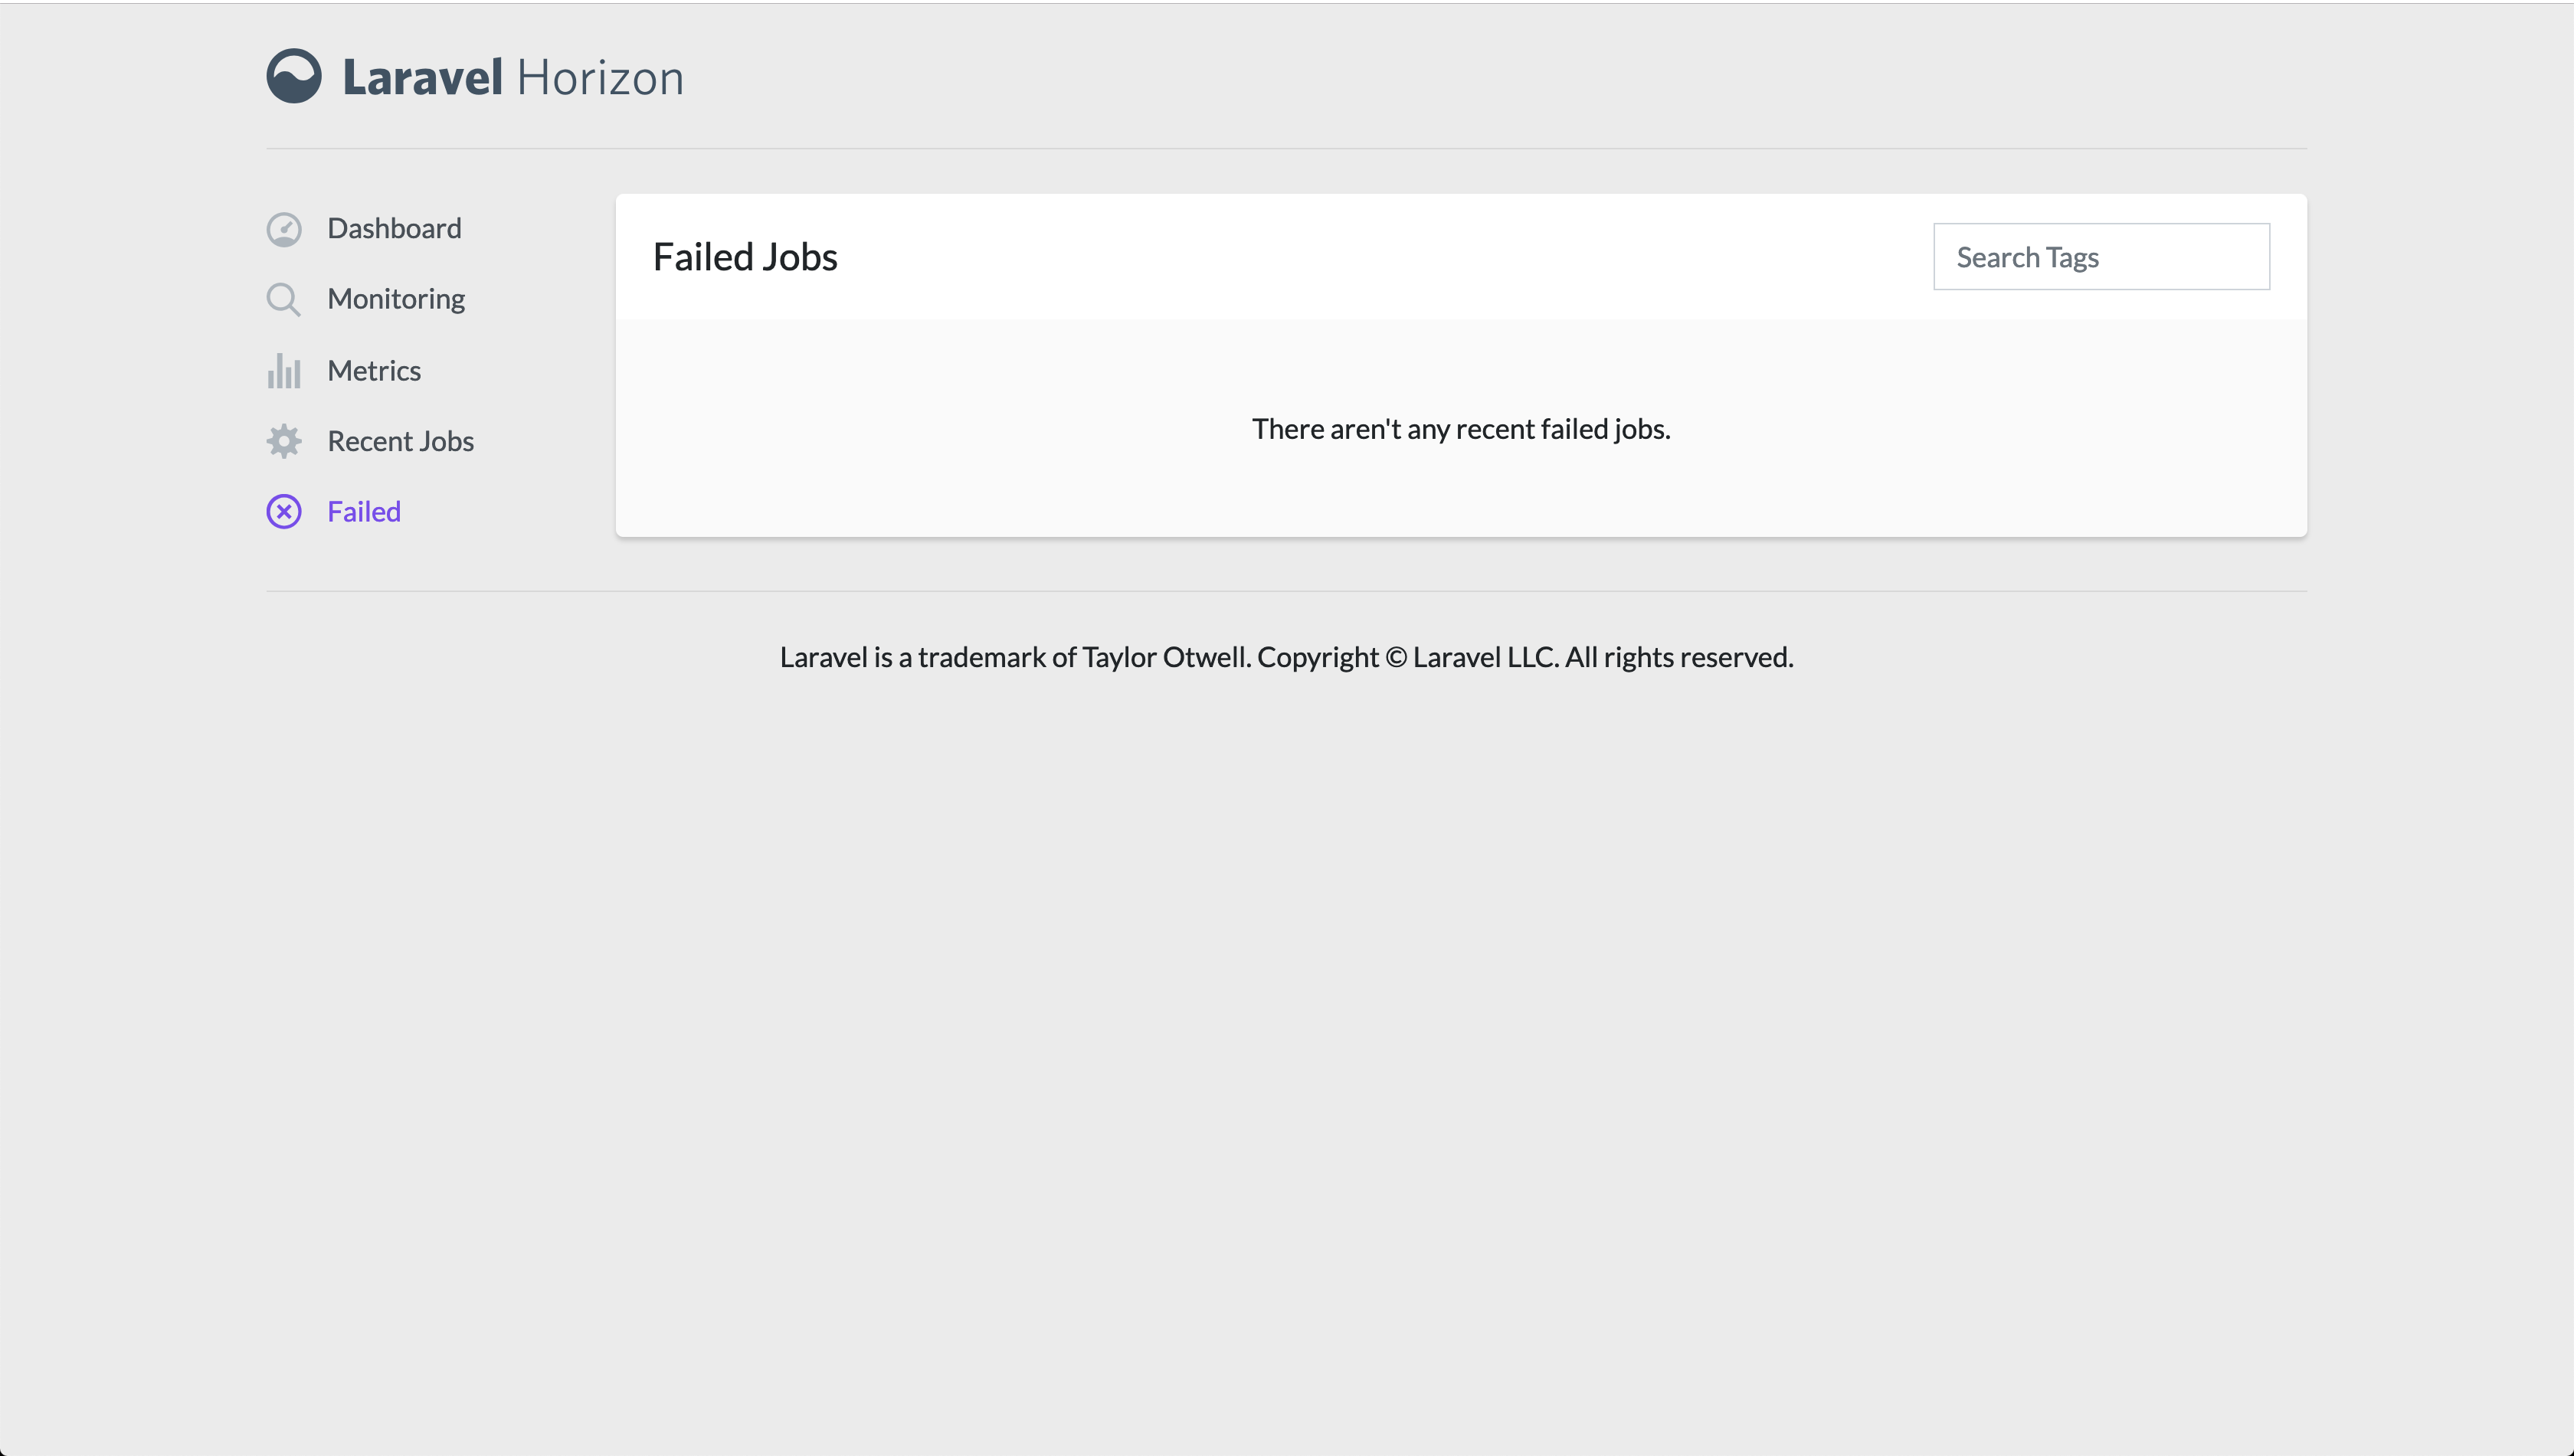The width and height of the screenshot is (2574, 1456).
Task: Click the Dashboard navigation entry
Action: click(x=394, y=228)
